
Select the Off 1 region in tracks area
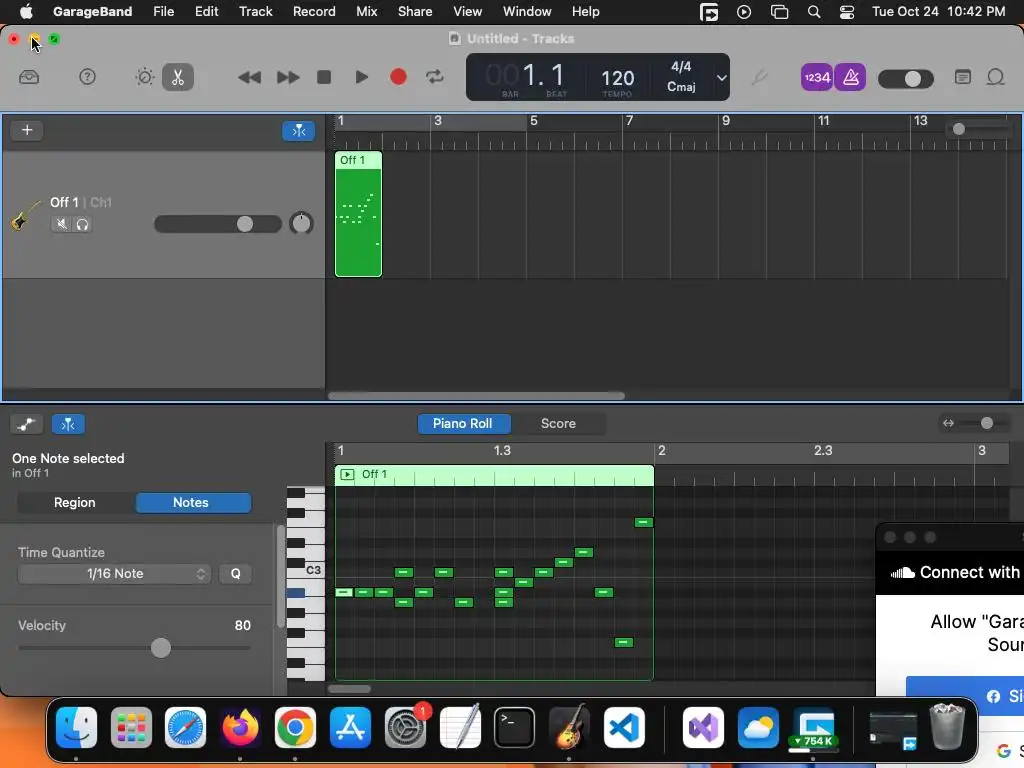359,214
